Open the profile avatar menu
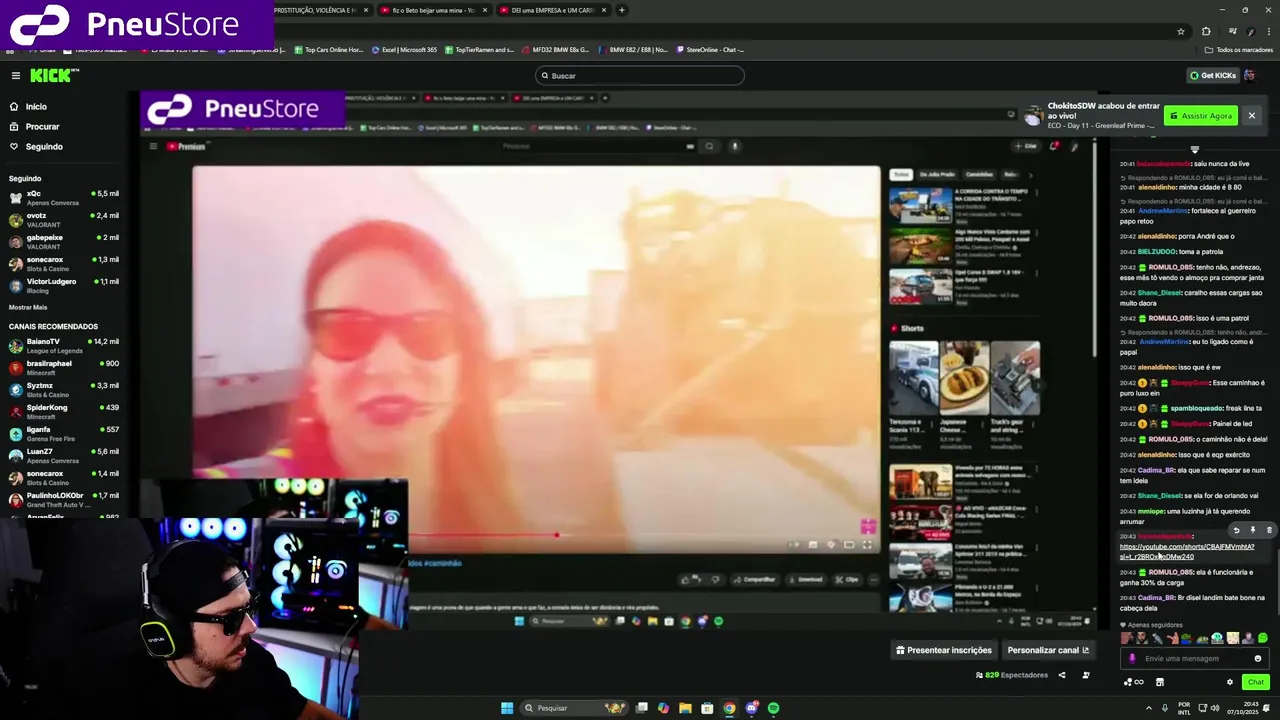Screen dimensions: 1280x720 [x=1250, y=75]
